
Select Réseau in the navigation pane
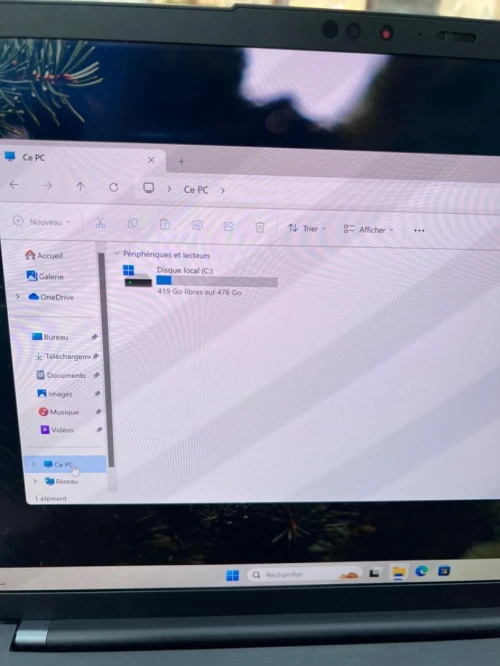tap(62, 481)
